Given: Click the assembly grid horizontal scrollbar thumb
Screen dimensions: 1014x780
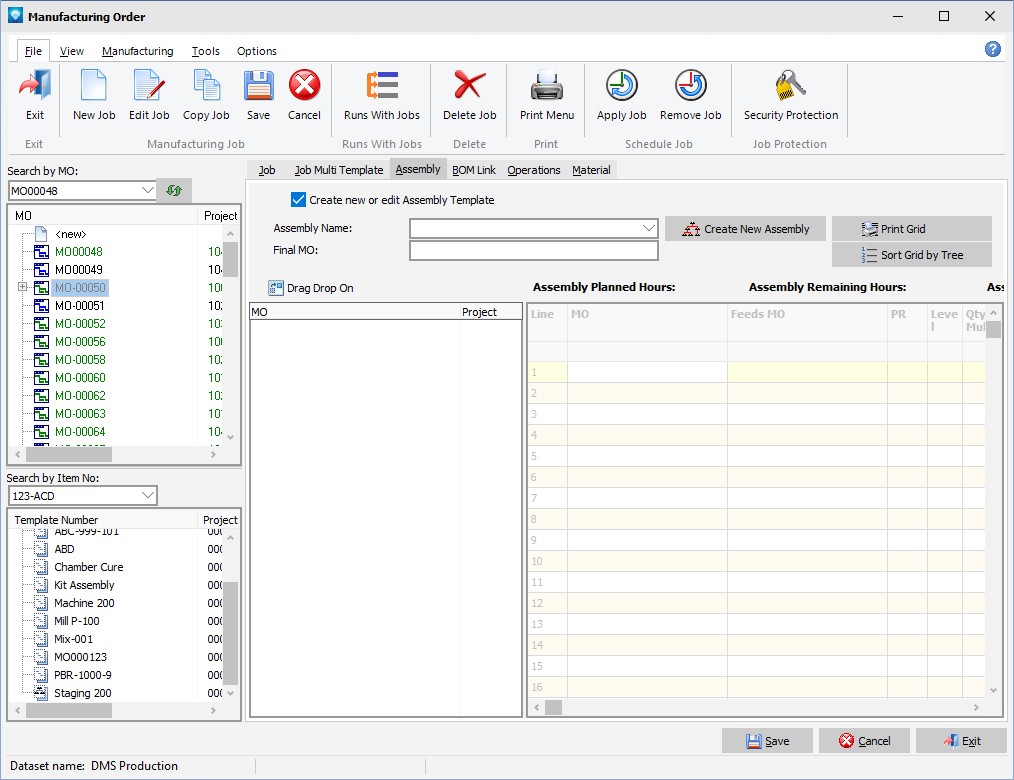Looking at the screenshot, I should [554, 708].
